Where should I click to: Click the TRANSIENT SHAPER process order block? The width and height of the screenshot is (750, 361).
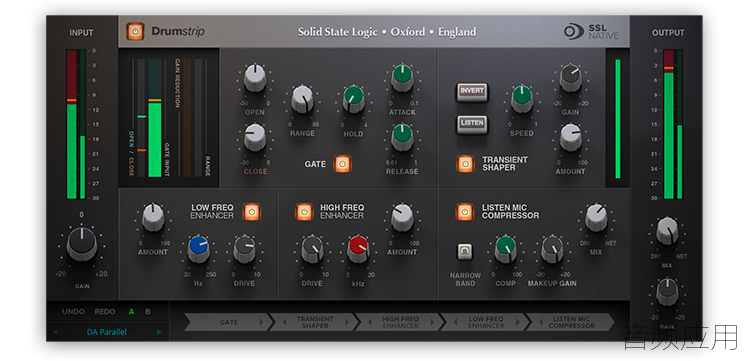314,322
